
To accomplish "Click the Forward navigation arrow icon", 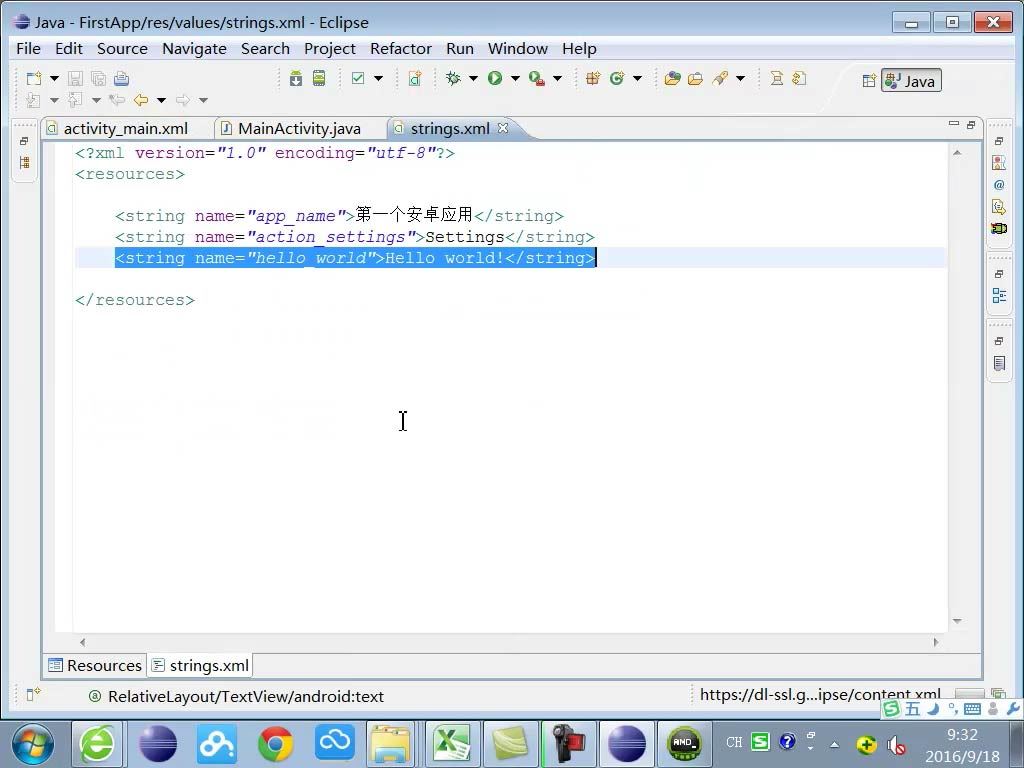I will [183, 100].
